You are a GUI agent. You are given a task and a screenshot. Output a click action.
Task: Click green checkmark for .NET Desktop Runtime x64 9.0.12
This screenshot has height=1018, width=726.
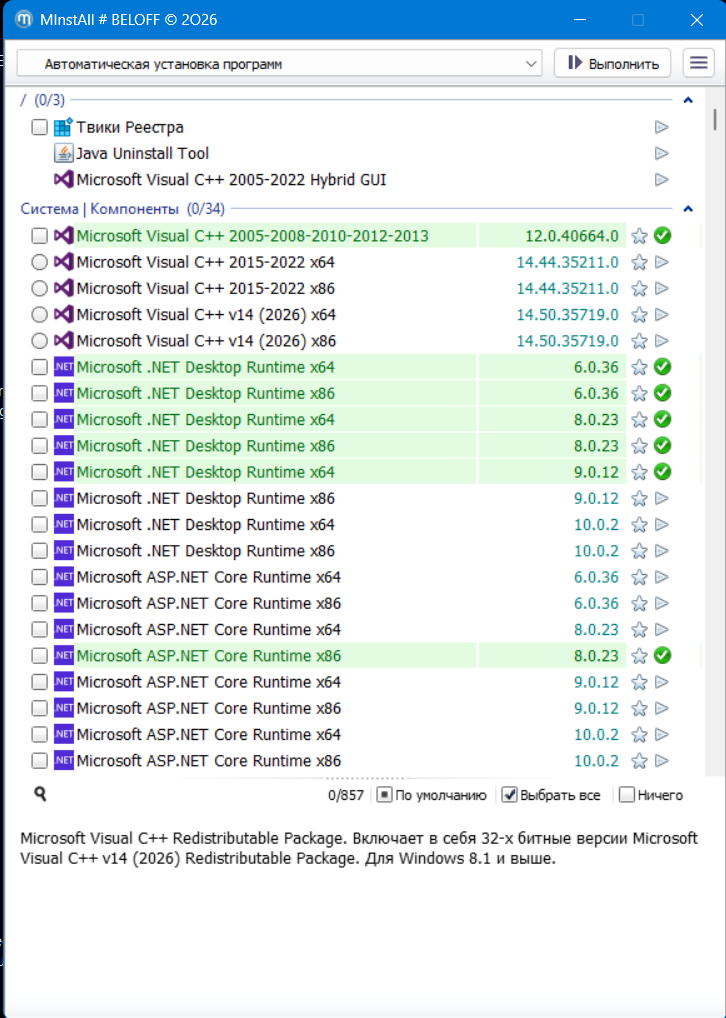[662, 472]
